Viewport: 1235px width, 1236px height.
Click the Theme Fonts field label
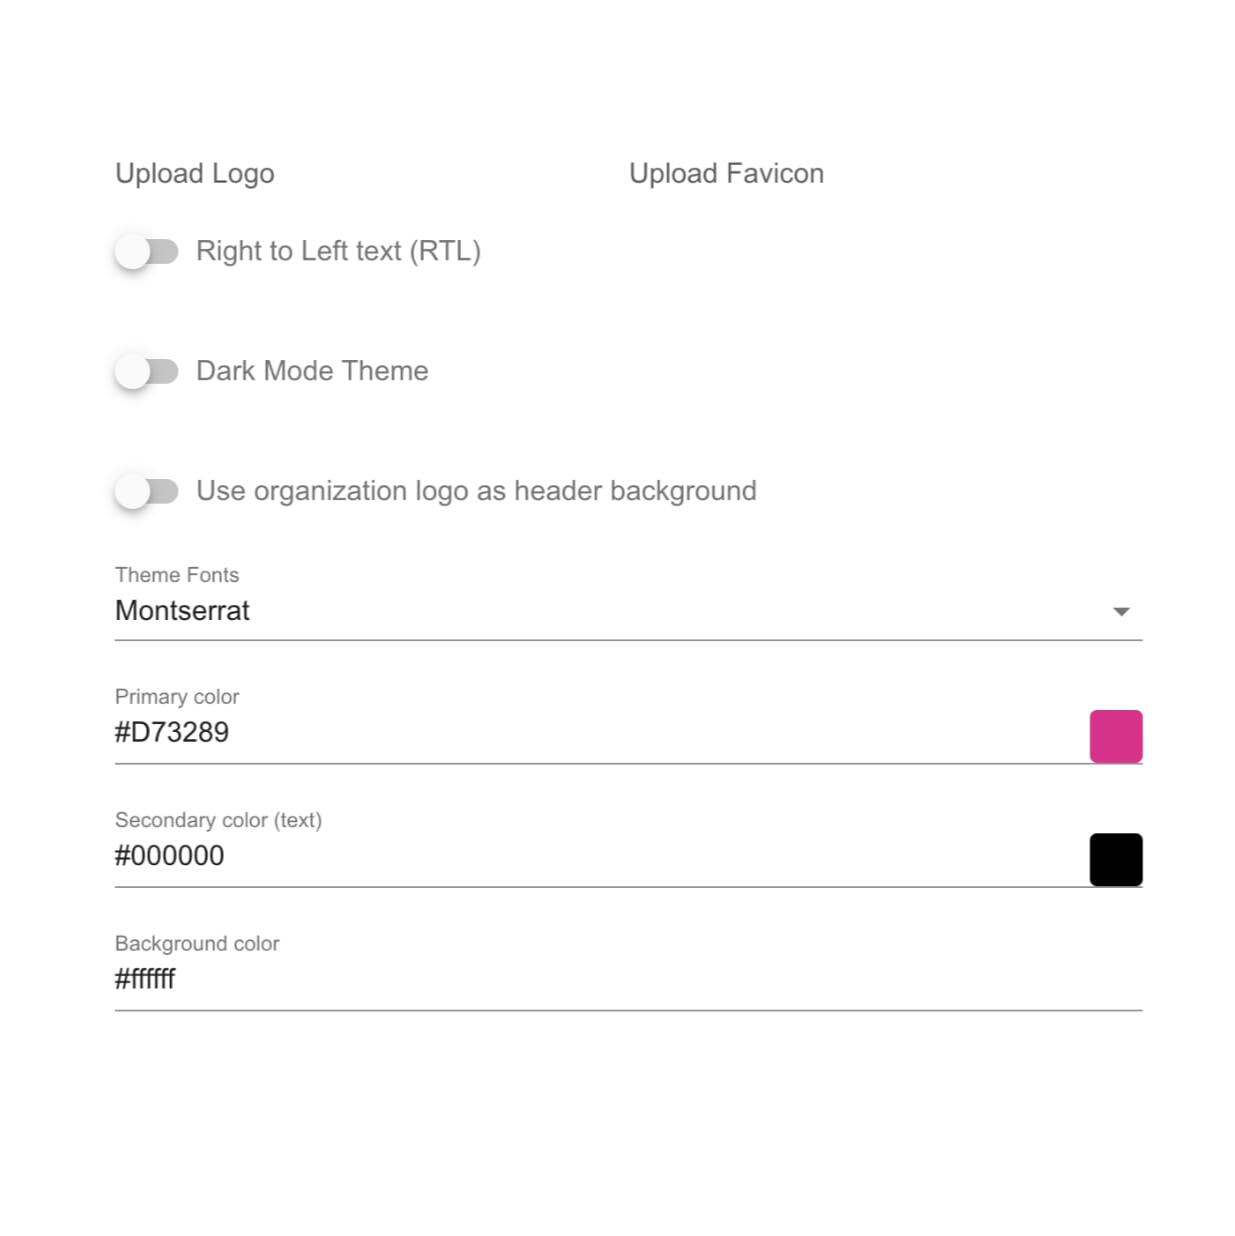click(177, 575)
